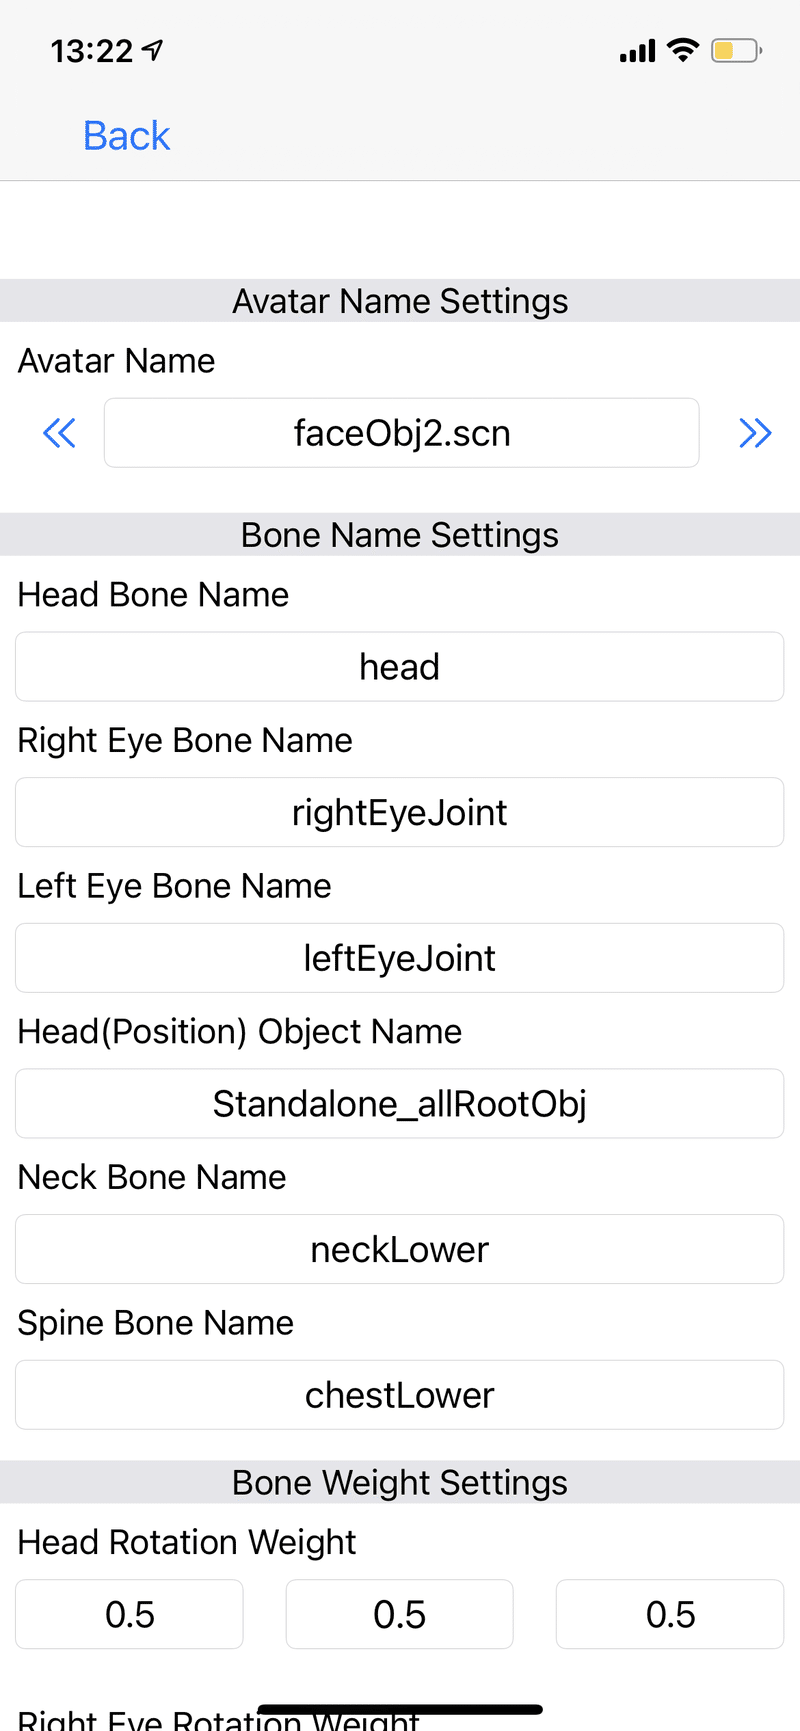Select middle Head Rotation Weight value
The width and height of the screenshot is (800, 1731).
pyautogui.click(x=399, y=1614)
